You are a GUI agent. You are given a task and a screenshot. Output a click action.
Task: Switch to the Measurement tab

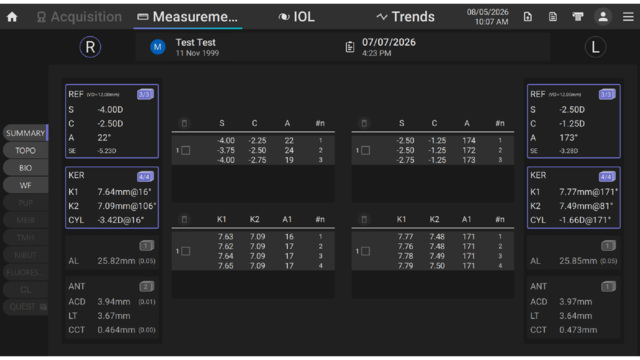(x=188, y=17)
